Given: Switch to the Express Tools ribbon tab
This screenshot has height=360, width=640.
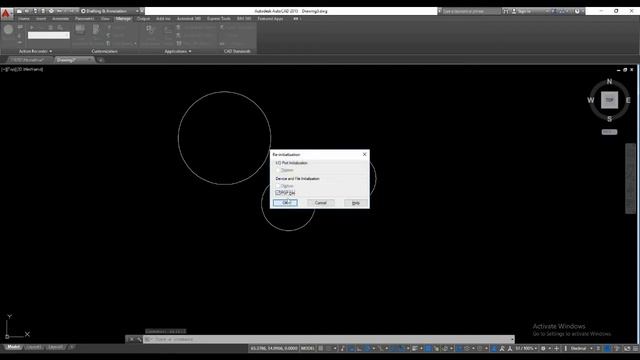Looking at the screenshot, I should pyautogui.click(x=218, y=19).
